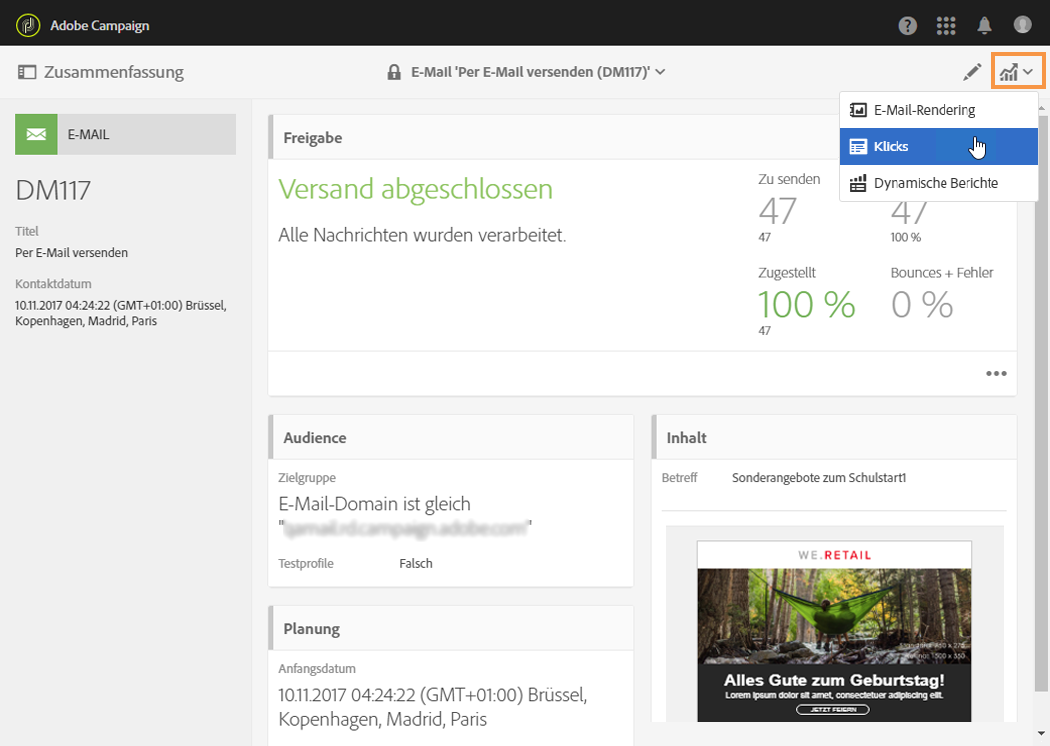Open the apps grid switcher icon
Image resolution: width=1050 pixels, height=746 pixels.
pyautogui.click(x=946, y=25)
